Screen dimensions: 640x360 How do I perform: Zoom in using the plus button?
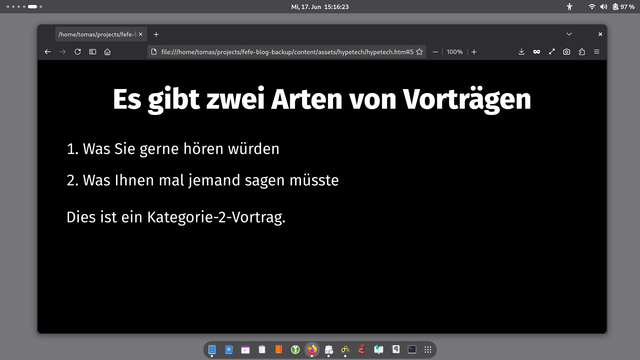tap(474, 52)
